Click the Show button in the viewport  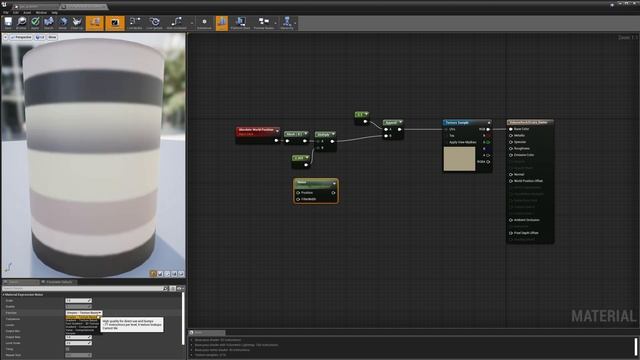coord(52,37)
